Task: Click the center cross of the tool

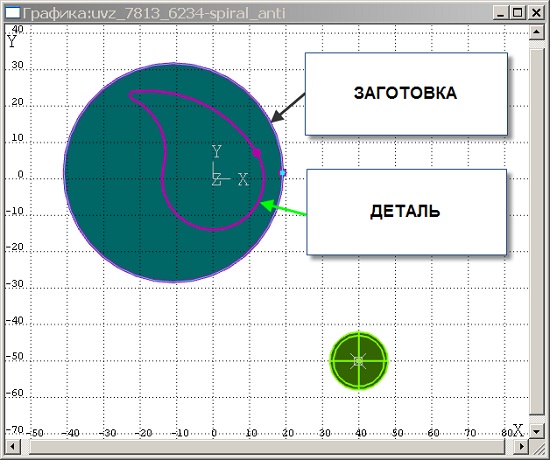Action: pyautogui.click(x=359, y=361)
